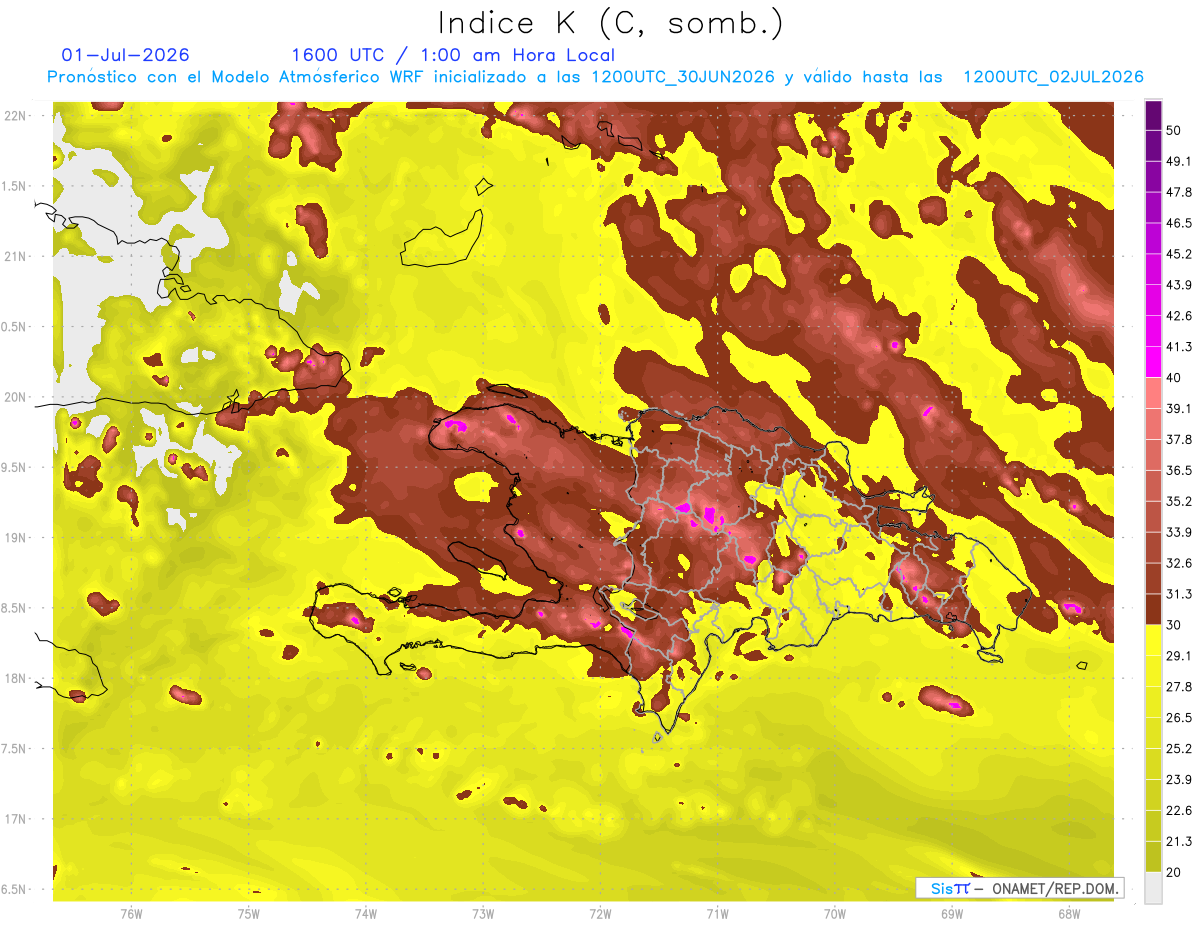The width and height of the screenshot is (1200, 927).
Task: Click the longitude label '75W'
Action: click(248, 914)
